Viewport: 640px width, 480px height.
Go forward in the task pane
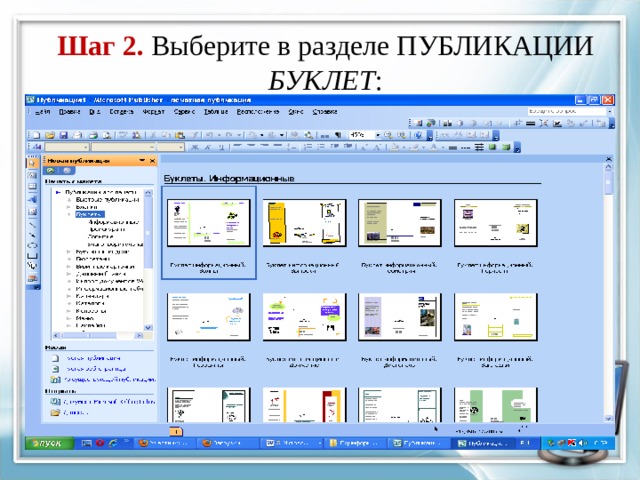(67, 171)
